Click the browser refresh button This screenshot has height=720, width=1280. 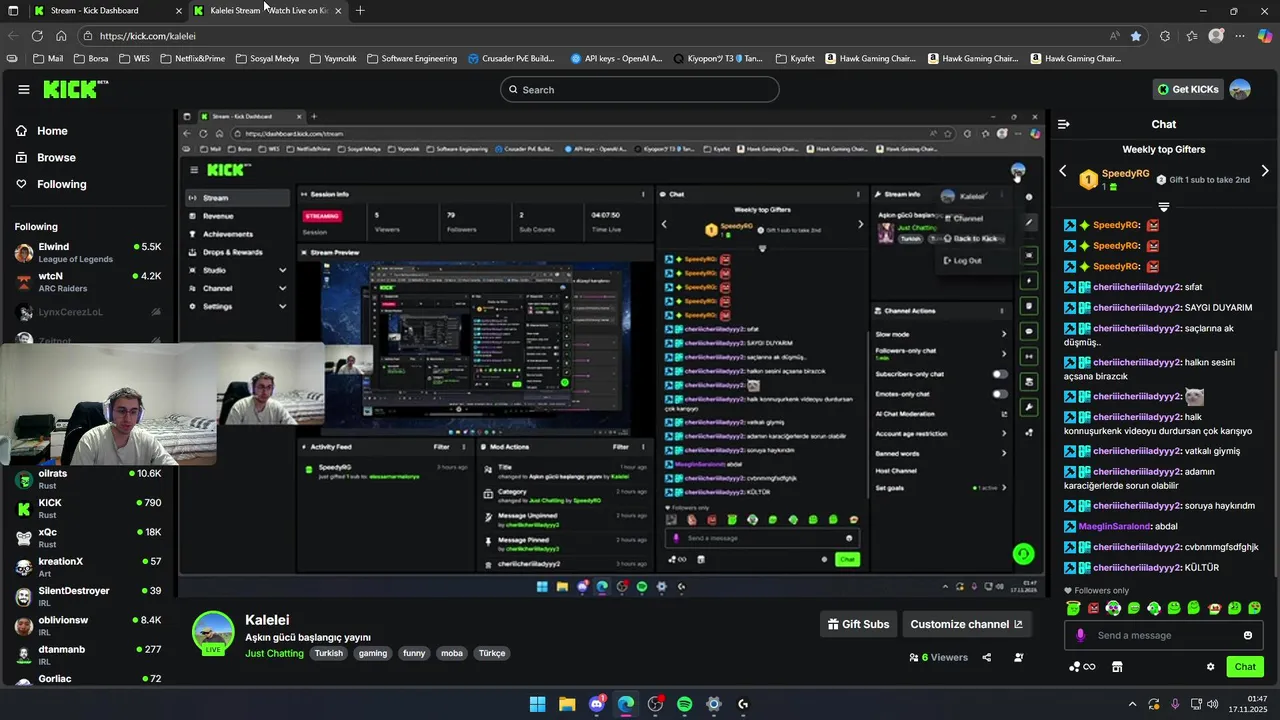[x=37, y=36]
